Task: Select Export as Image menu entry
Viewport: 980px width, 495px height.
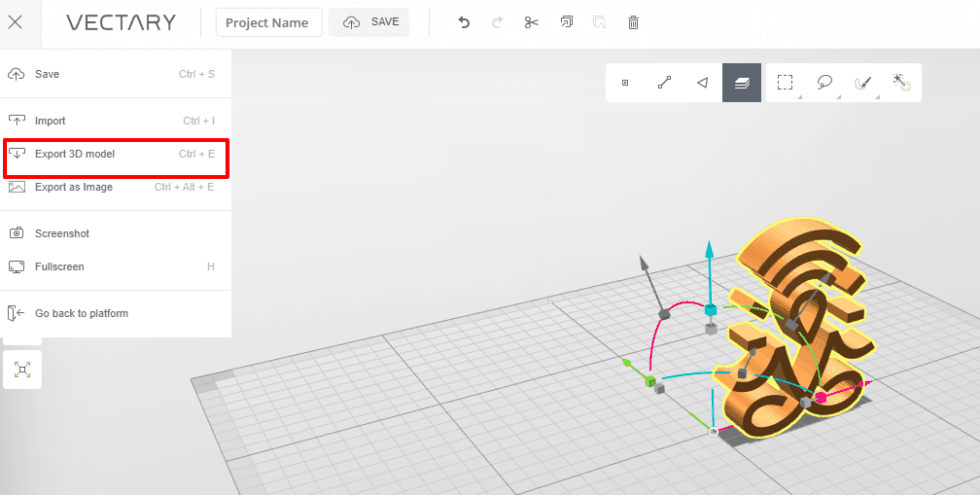Action: click(116, 187)
